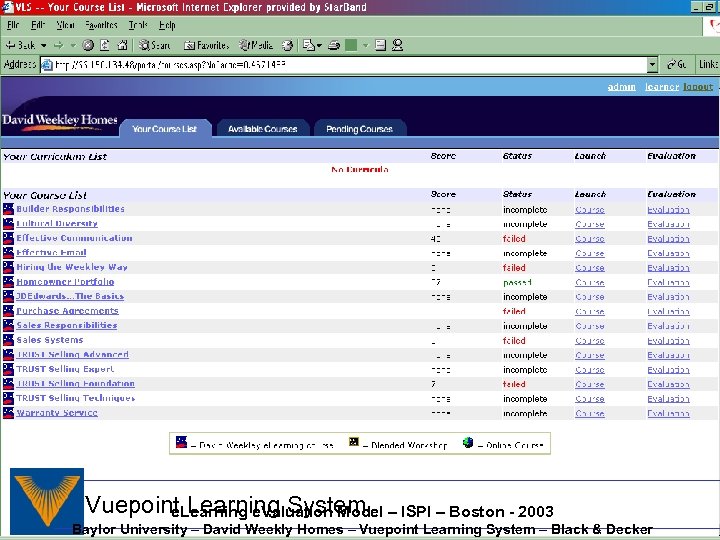Click the Mail toolbar icon
The image size is (720, 540).
[x=309, y=45]
